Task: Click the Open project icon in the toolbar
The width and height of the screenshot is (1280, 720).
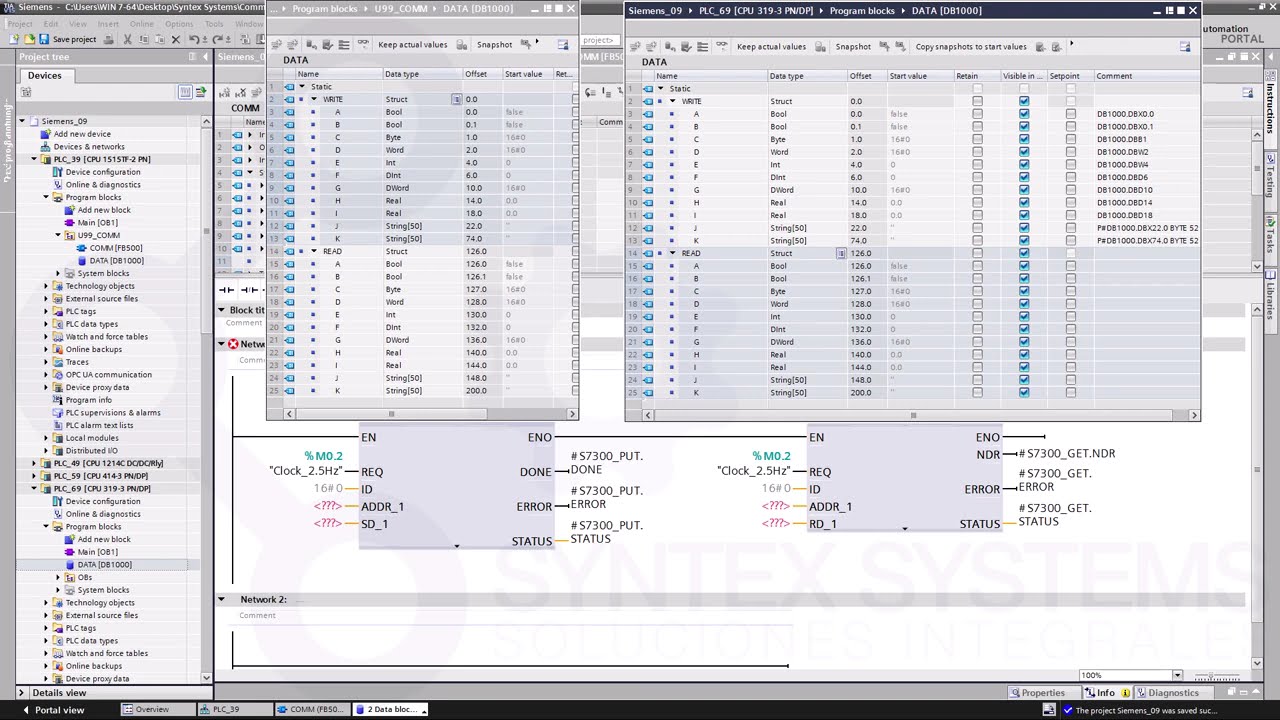Action: point(29,39)
